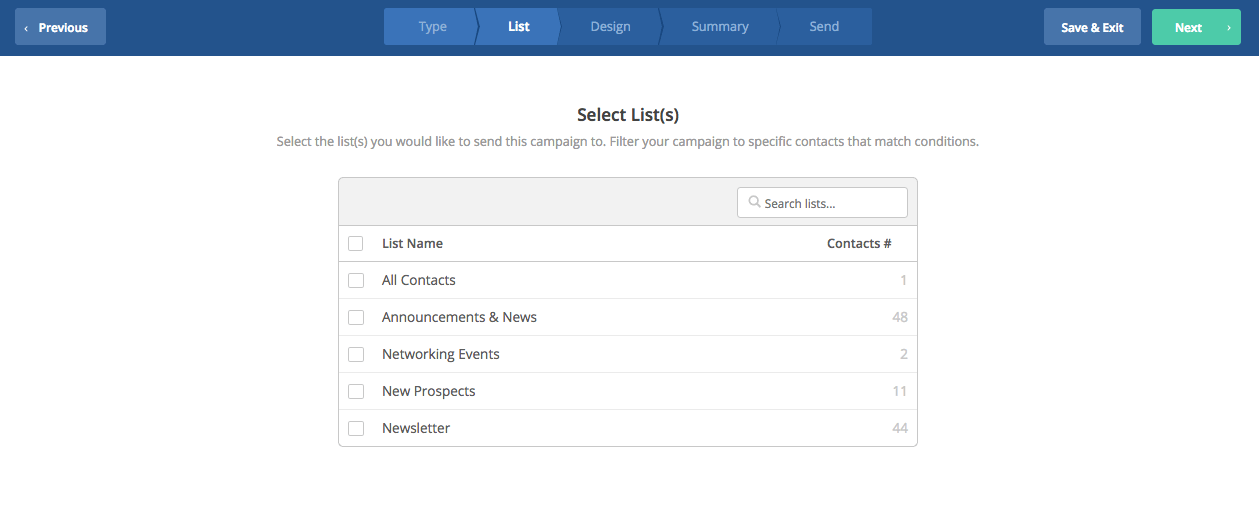Go to the Type step
The width and height of the screenshot is (1259, 522).
tap(430, 27)
